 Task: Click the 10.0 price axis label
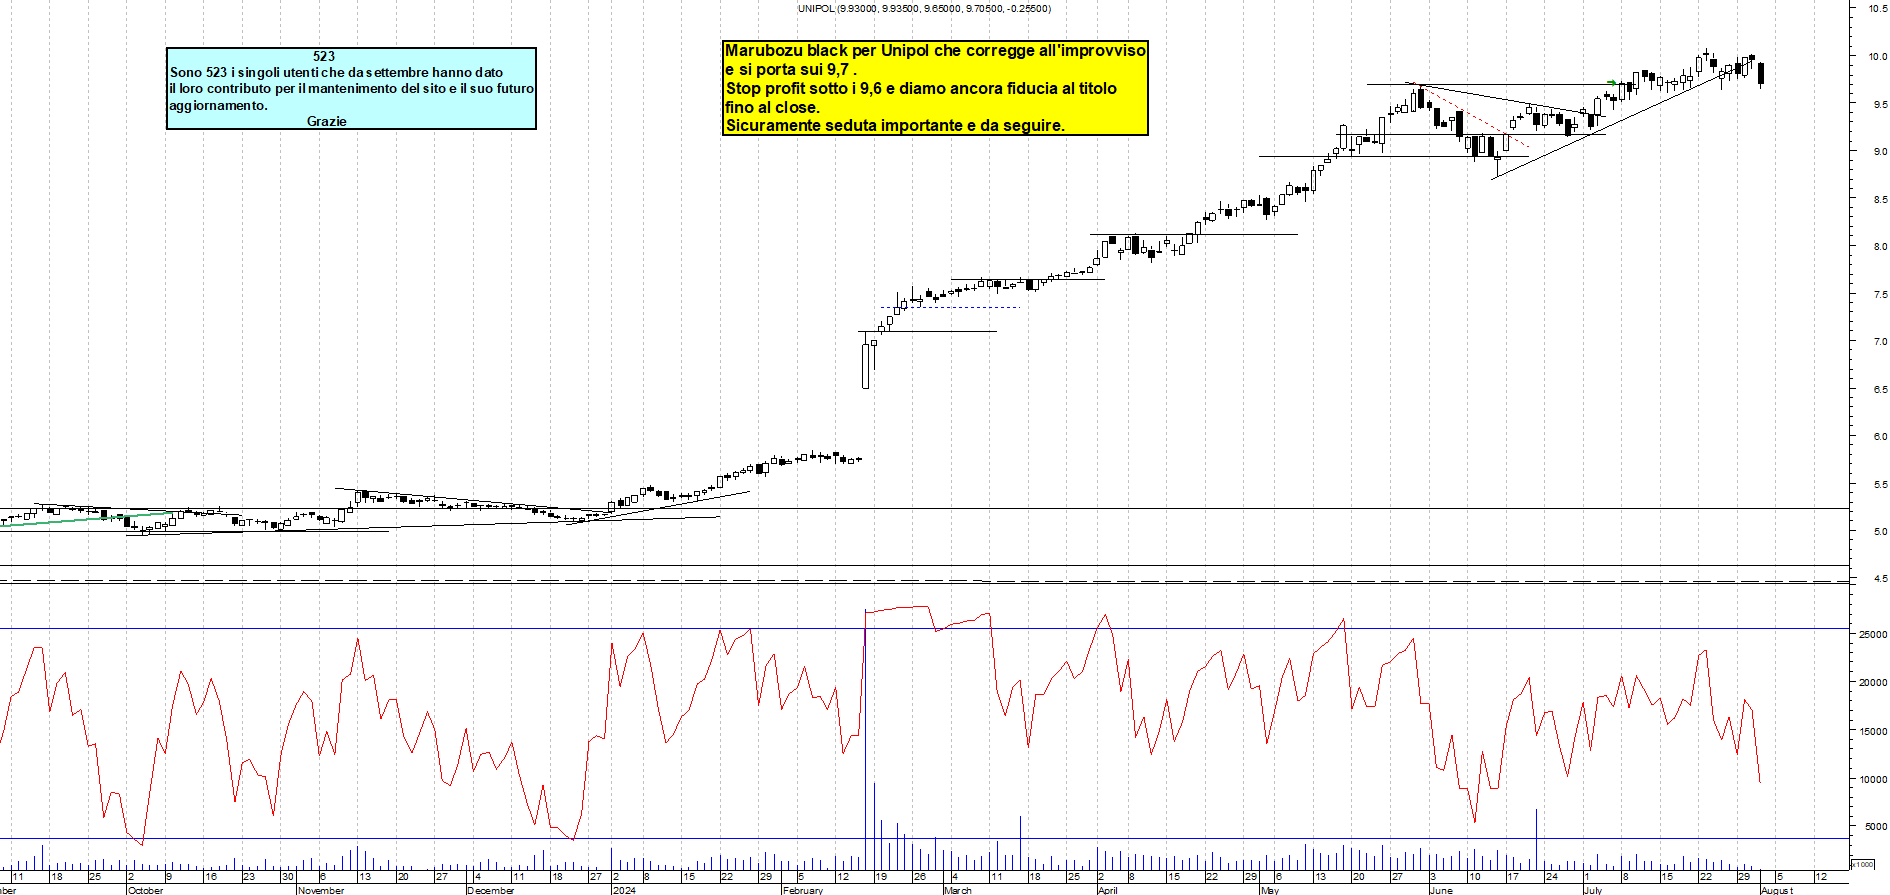point(1878,57)
